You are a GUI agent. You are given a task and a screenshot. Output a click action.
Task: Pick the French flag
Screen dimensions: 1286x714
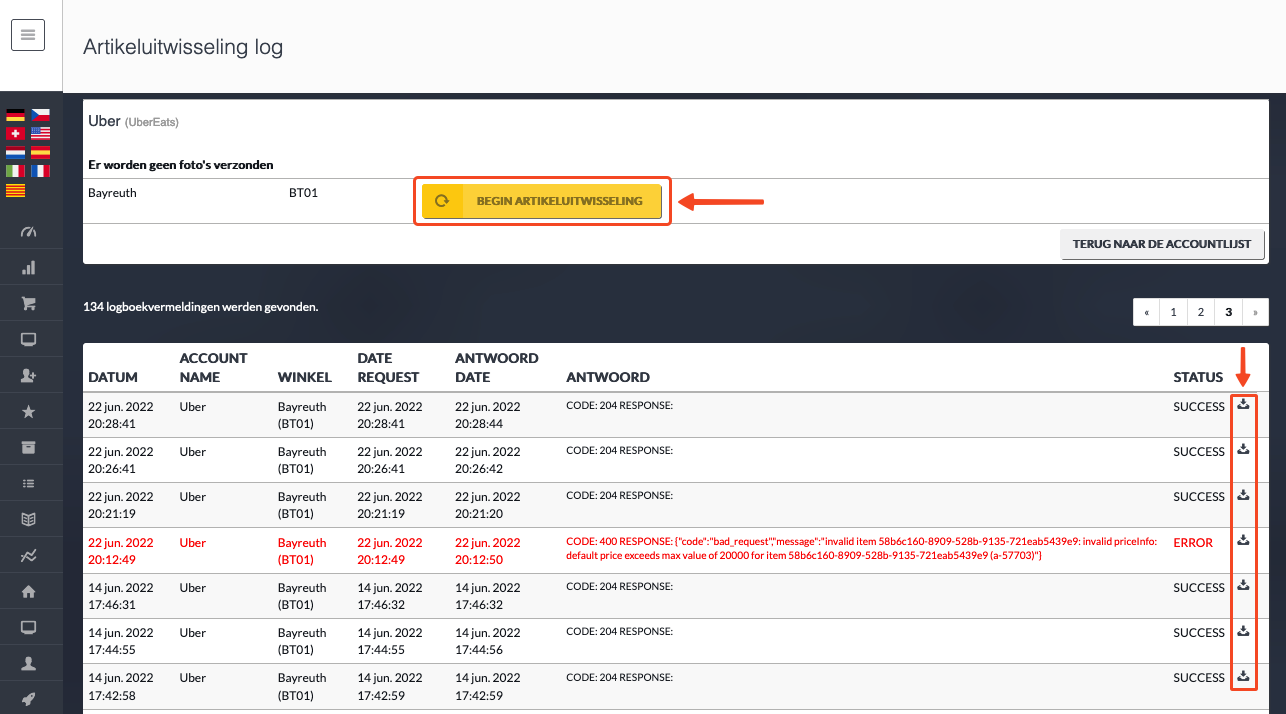coord(40,171)
